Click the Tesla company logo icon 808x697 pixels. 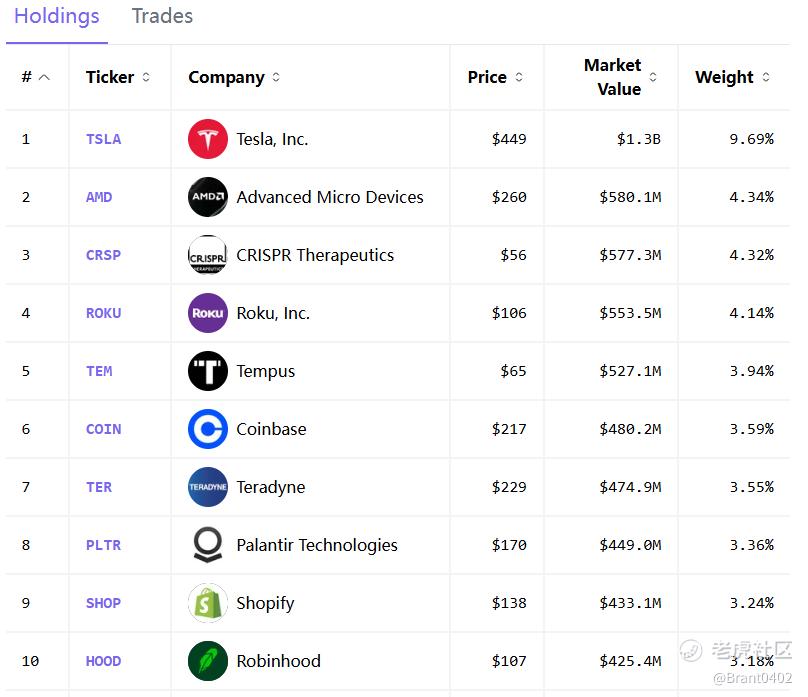[208, 139]
